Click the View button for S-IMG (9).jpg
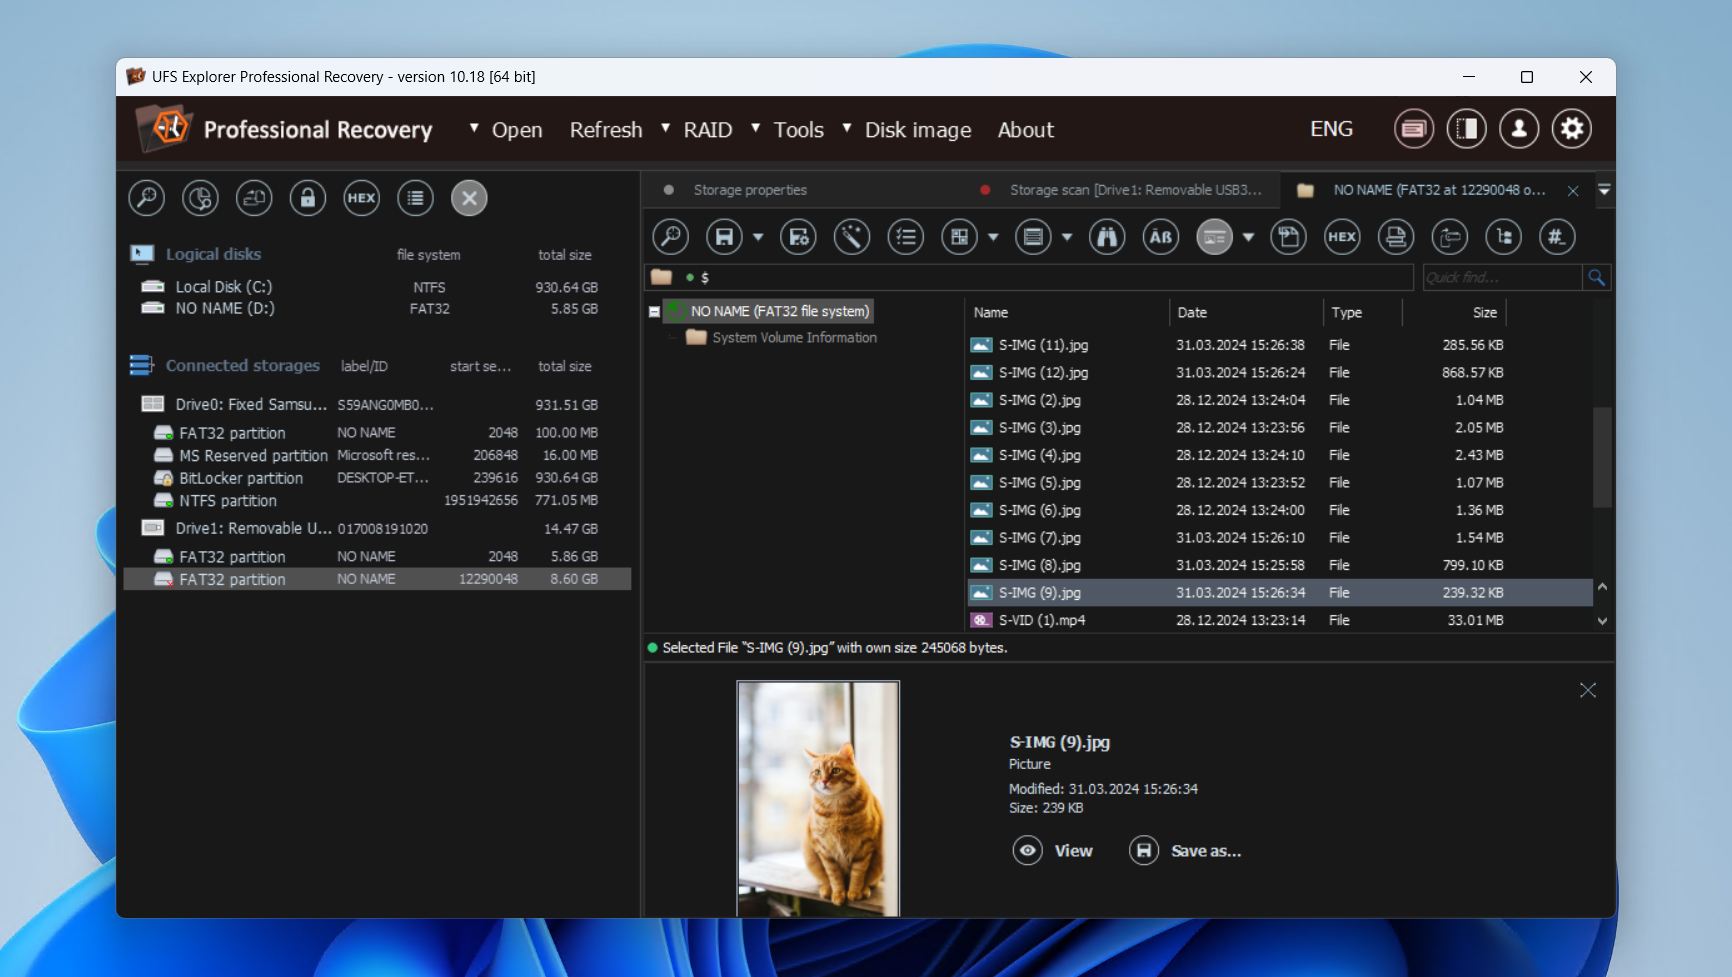1732x977 pixels. coord(1053,851)
